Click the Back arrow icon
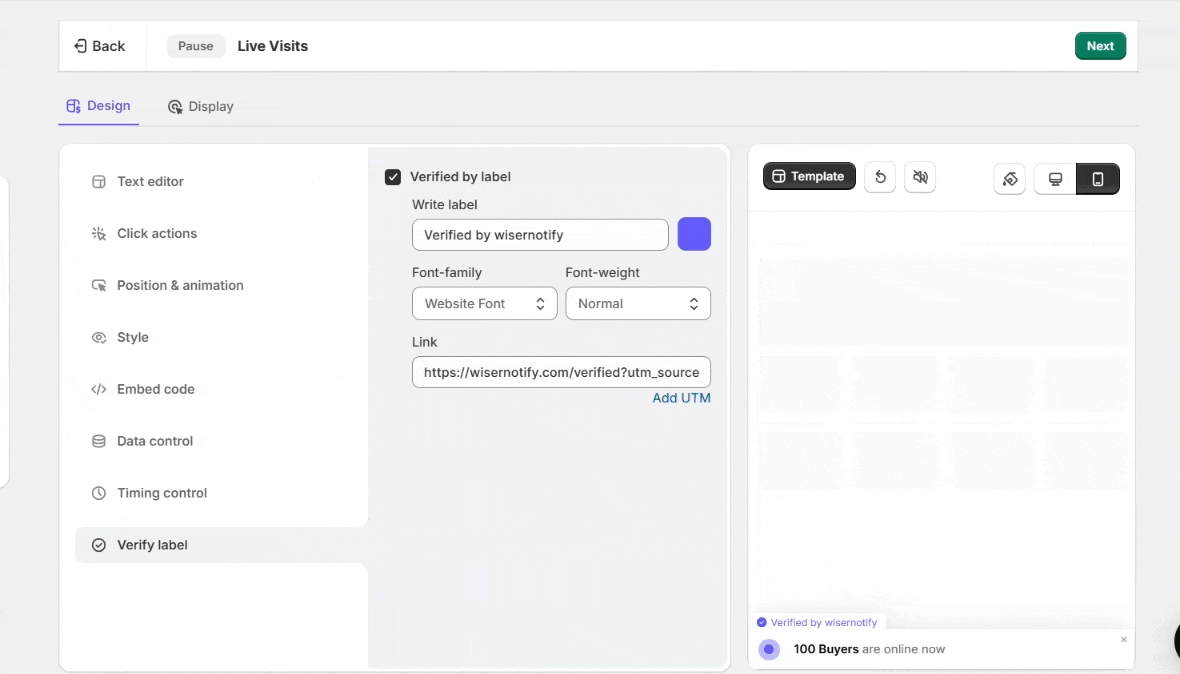 pos(81,46)
